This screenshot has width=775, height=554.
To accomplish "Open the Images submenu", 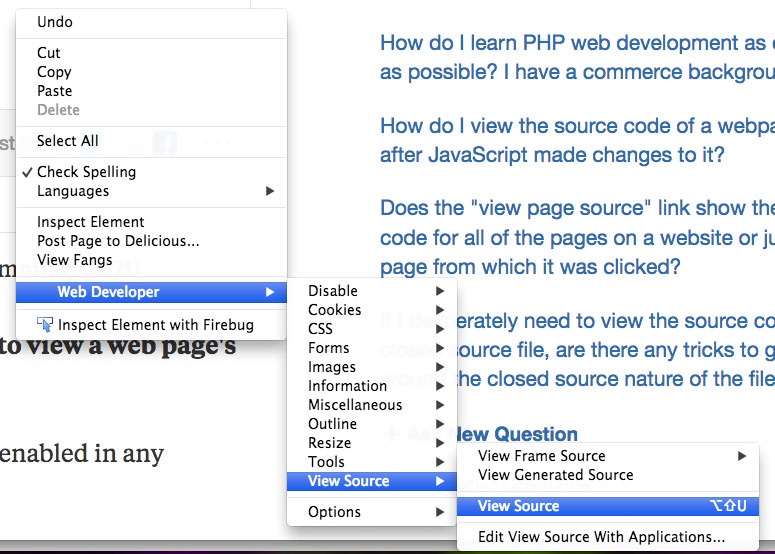I will 372,367.
